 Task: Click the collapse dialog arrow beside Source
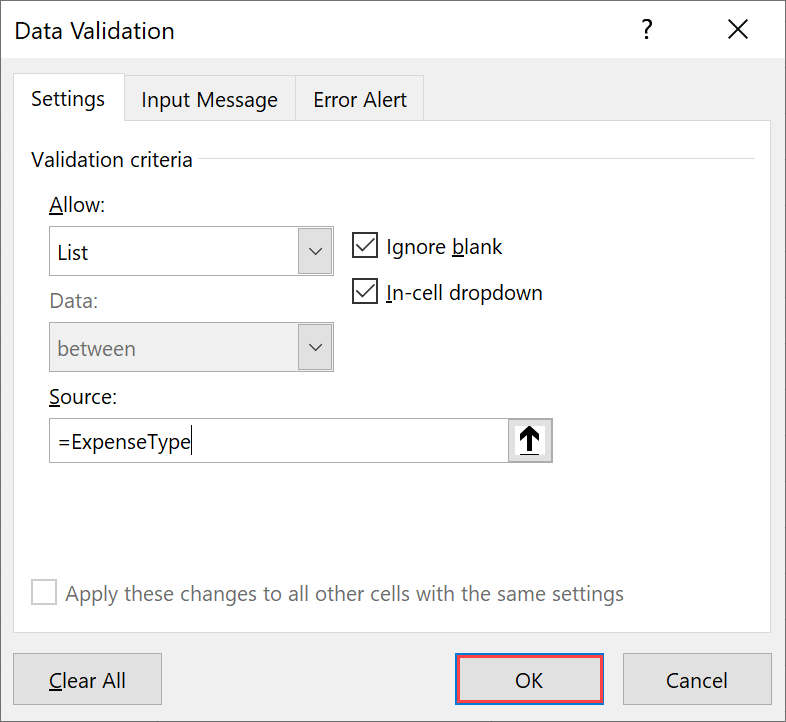(x=530, y=441)
